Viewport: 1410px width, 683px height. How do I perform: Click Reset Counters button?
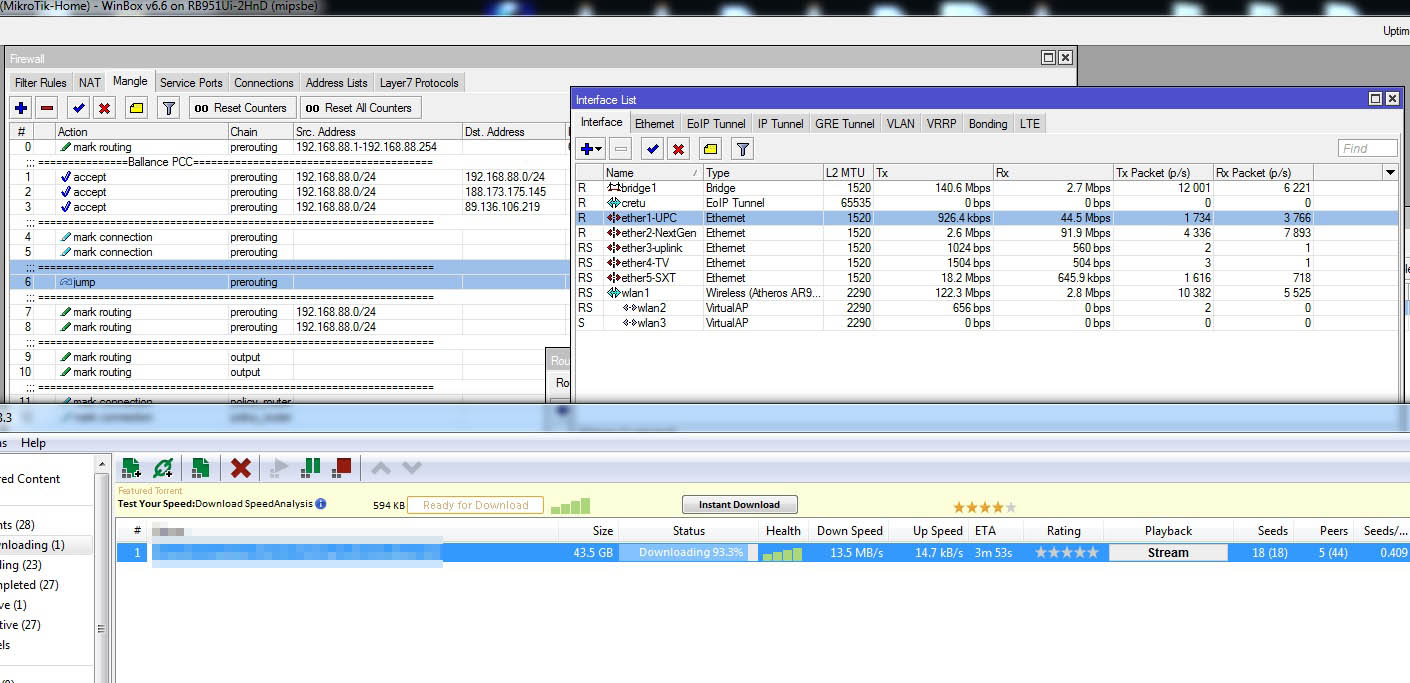(240, 108)
